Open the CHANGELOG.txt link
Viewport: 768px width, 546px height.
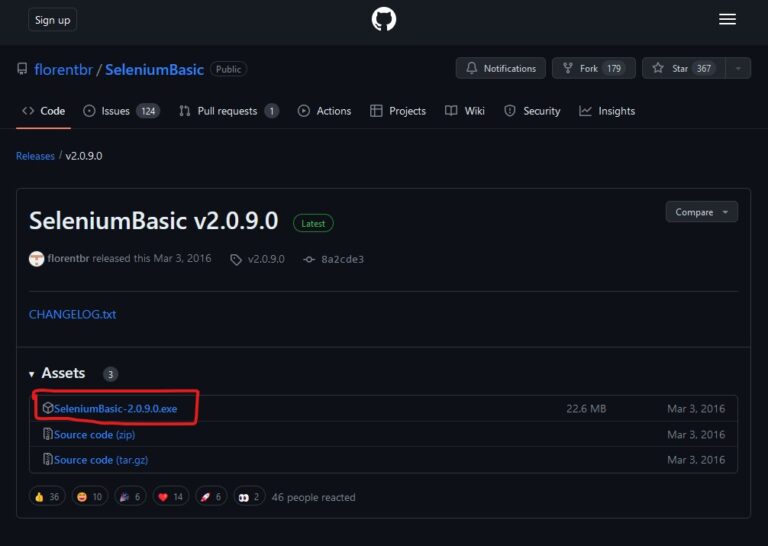[x=73, y=314]
